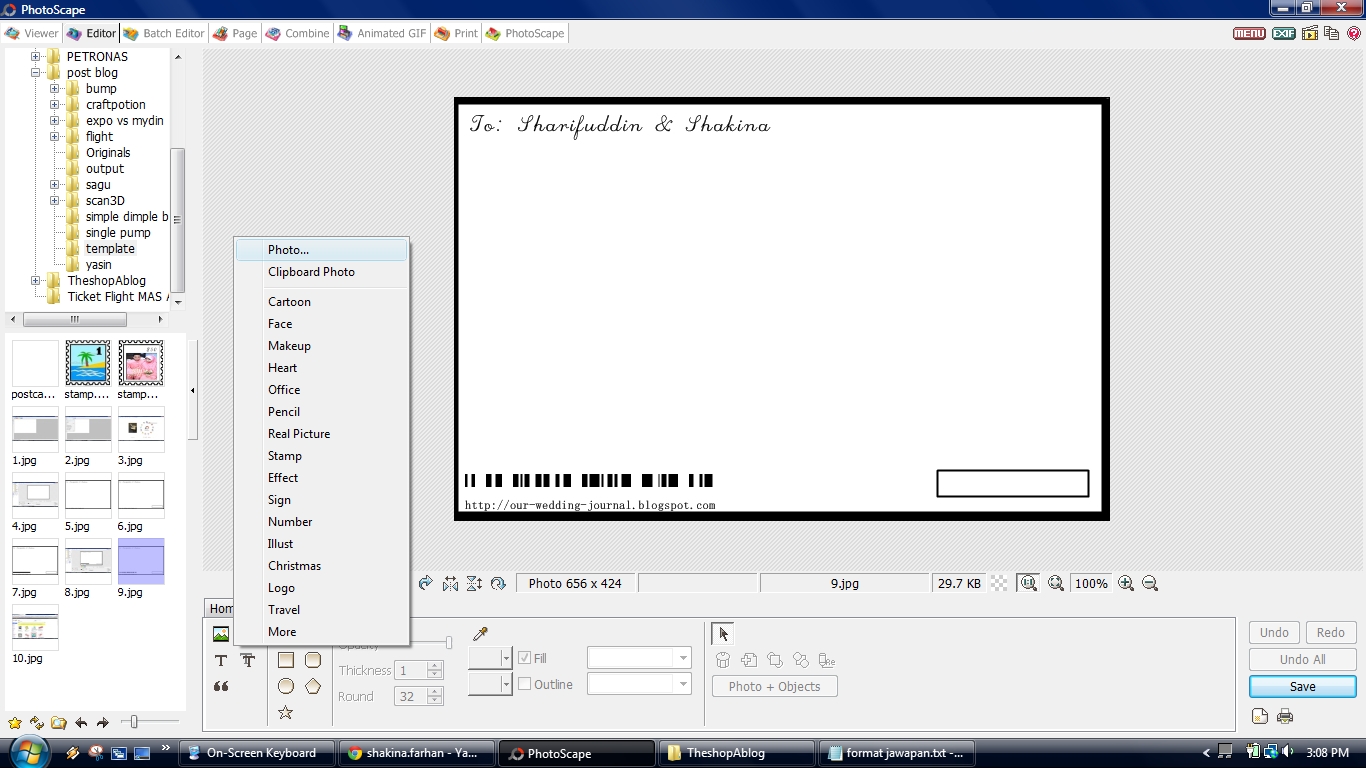1366x768 pixels.
Task: Pick the eyedropper color picker
Action: coord(480,634)
